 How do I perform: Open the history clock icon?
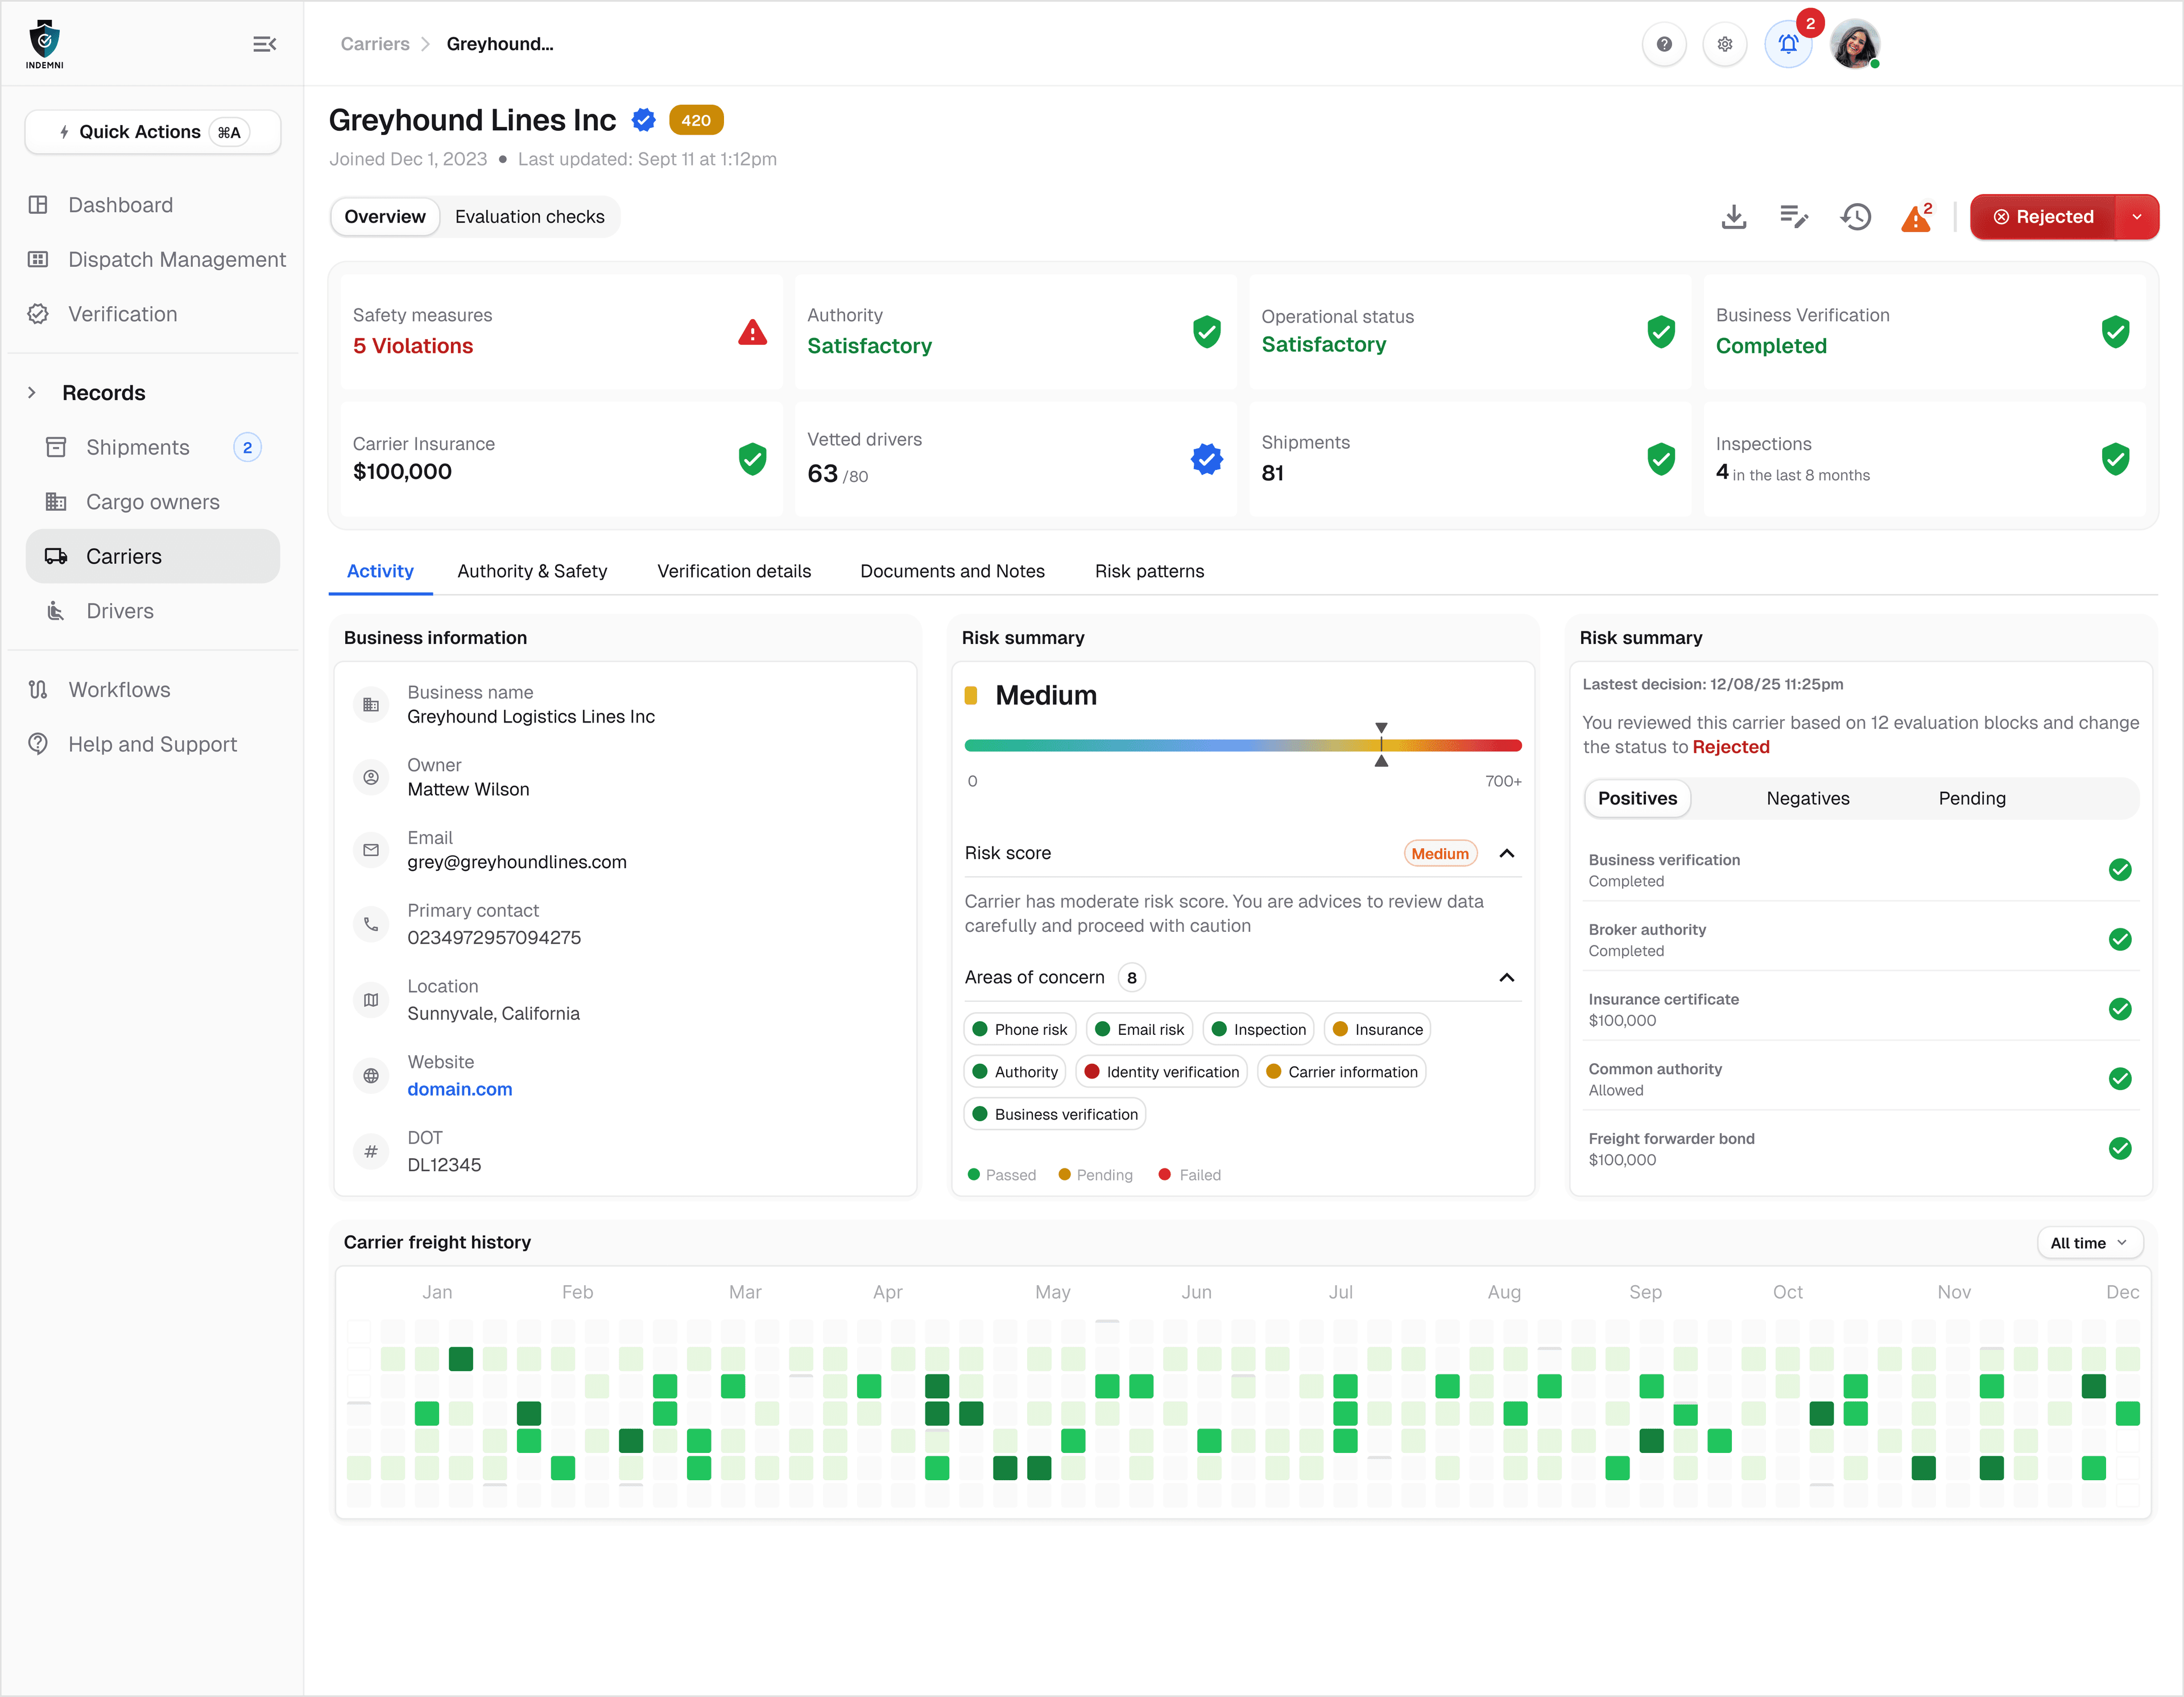pyautogui.click(x=1856, y=217)
